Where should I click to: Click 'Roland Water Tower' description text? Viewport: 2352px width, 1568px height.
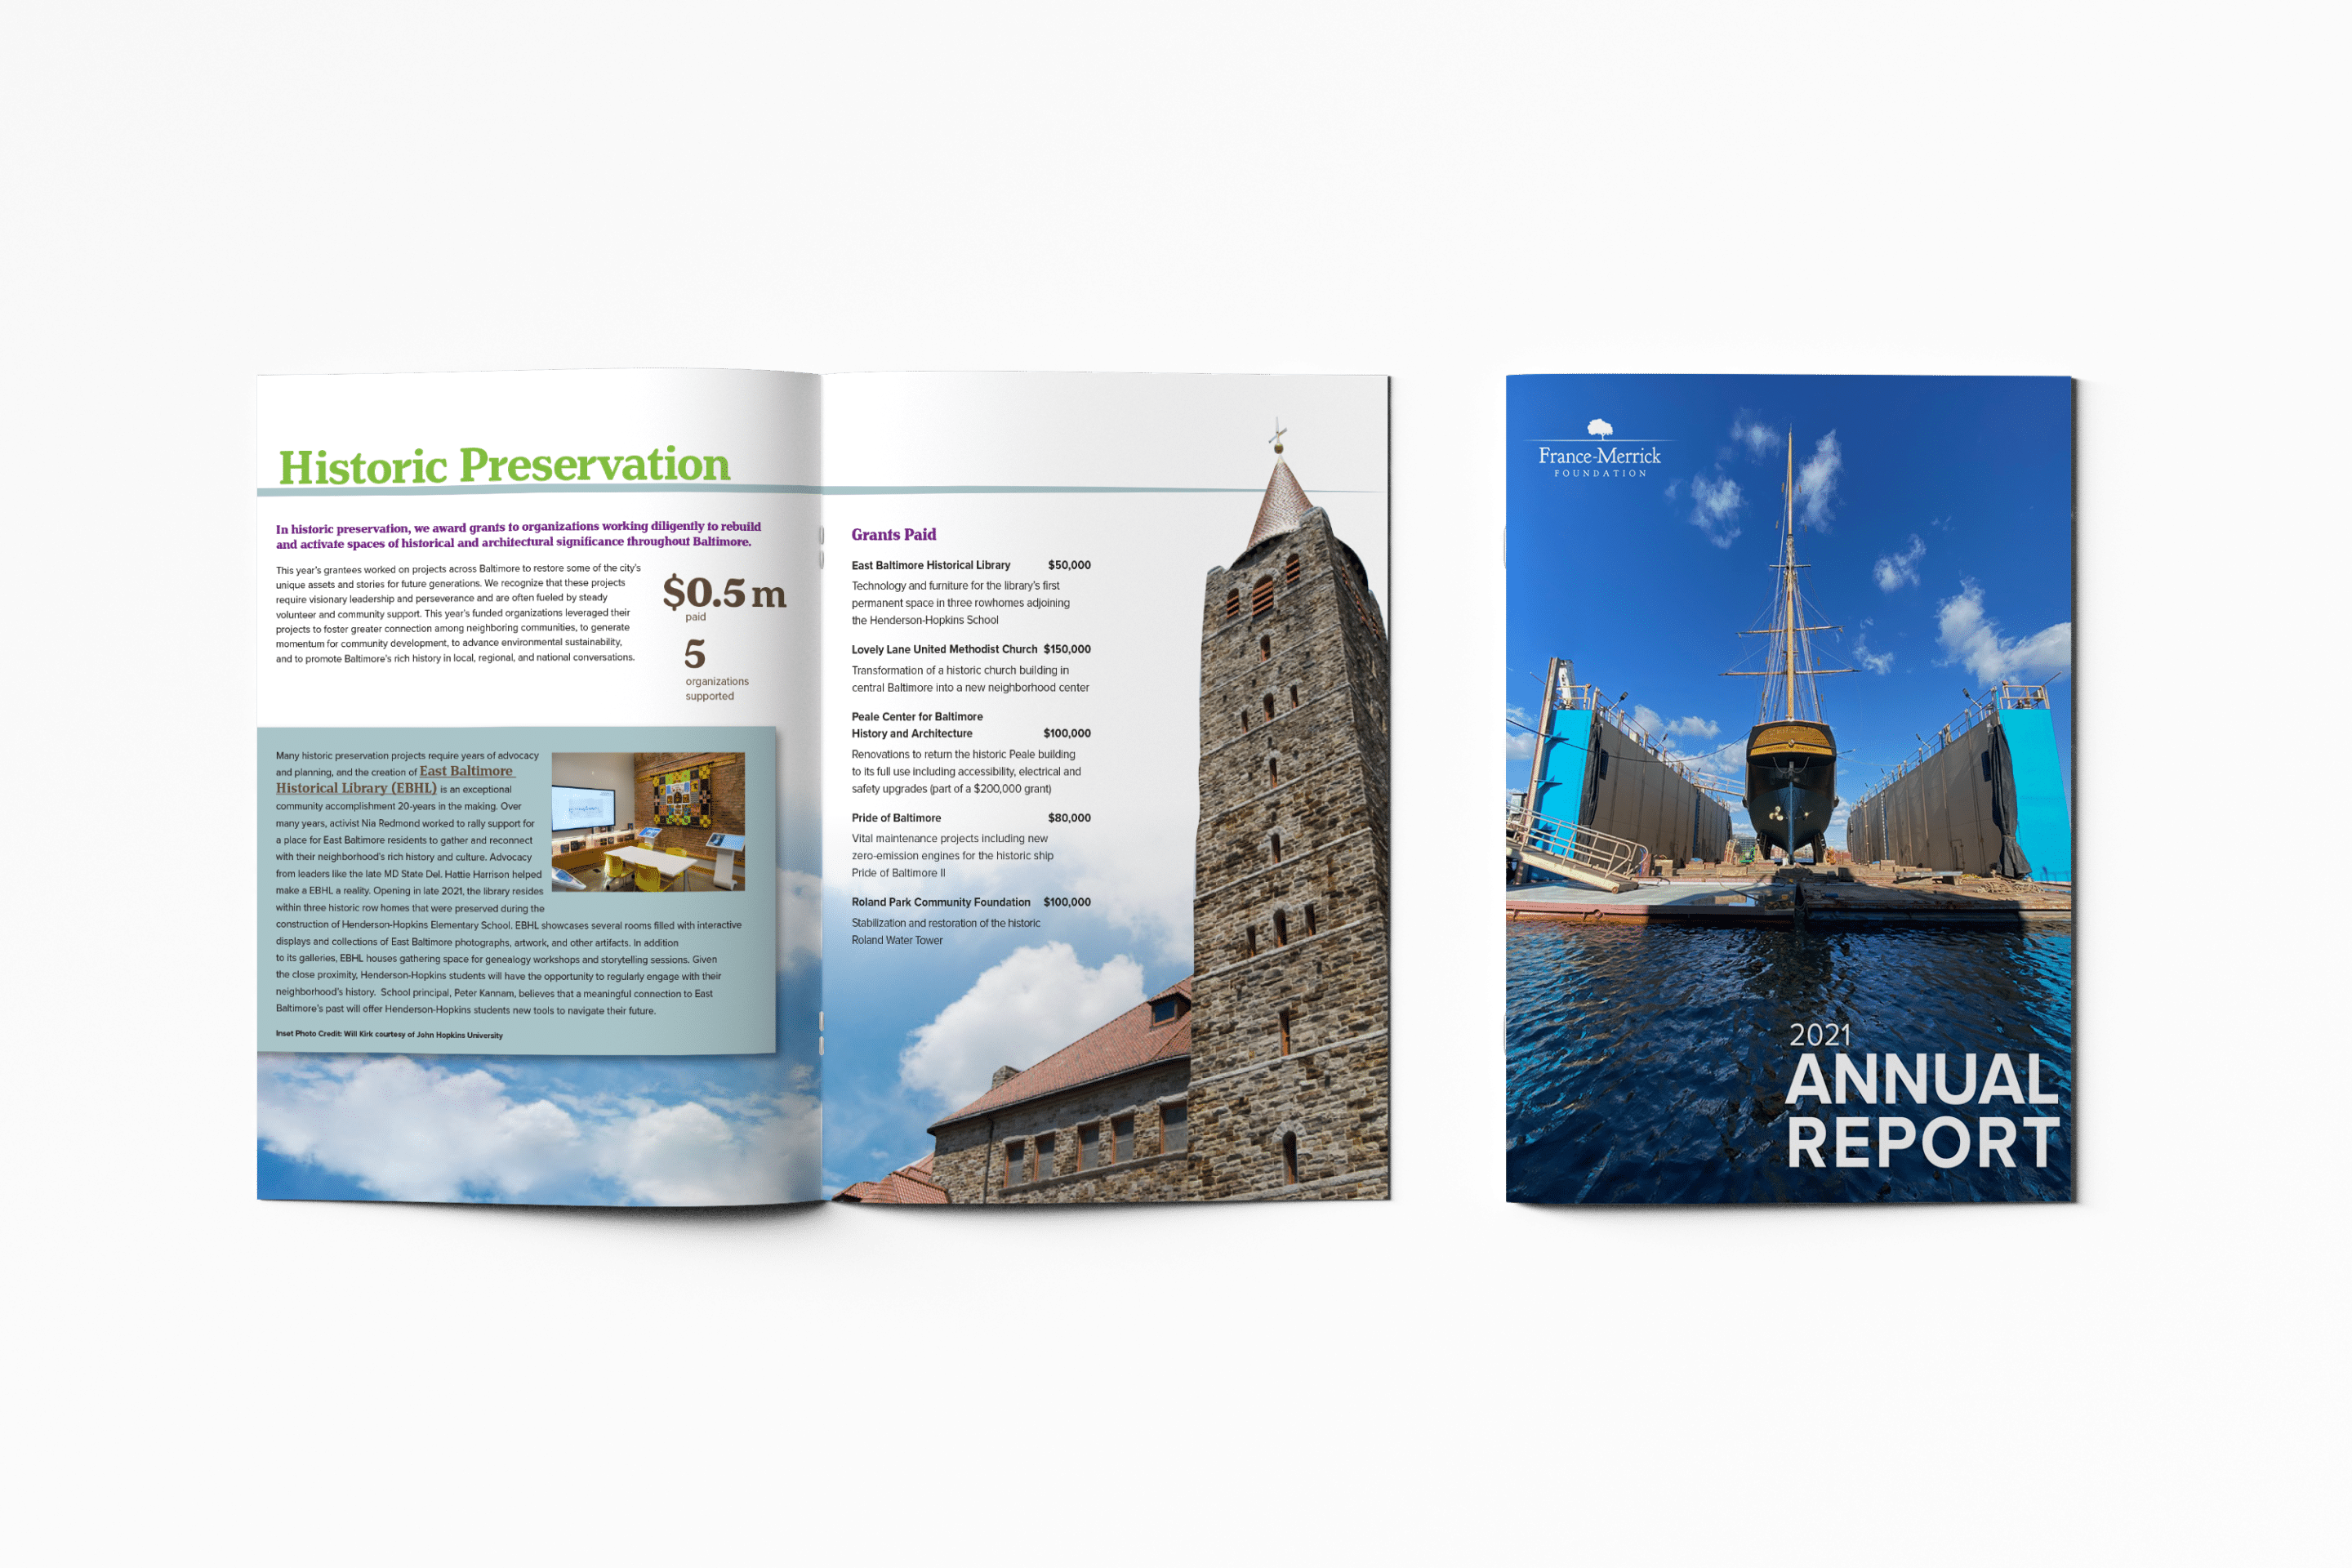click(x=897, y=940)
